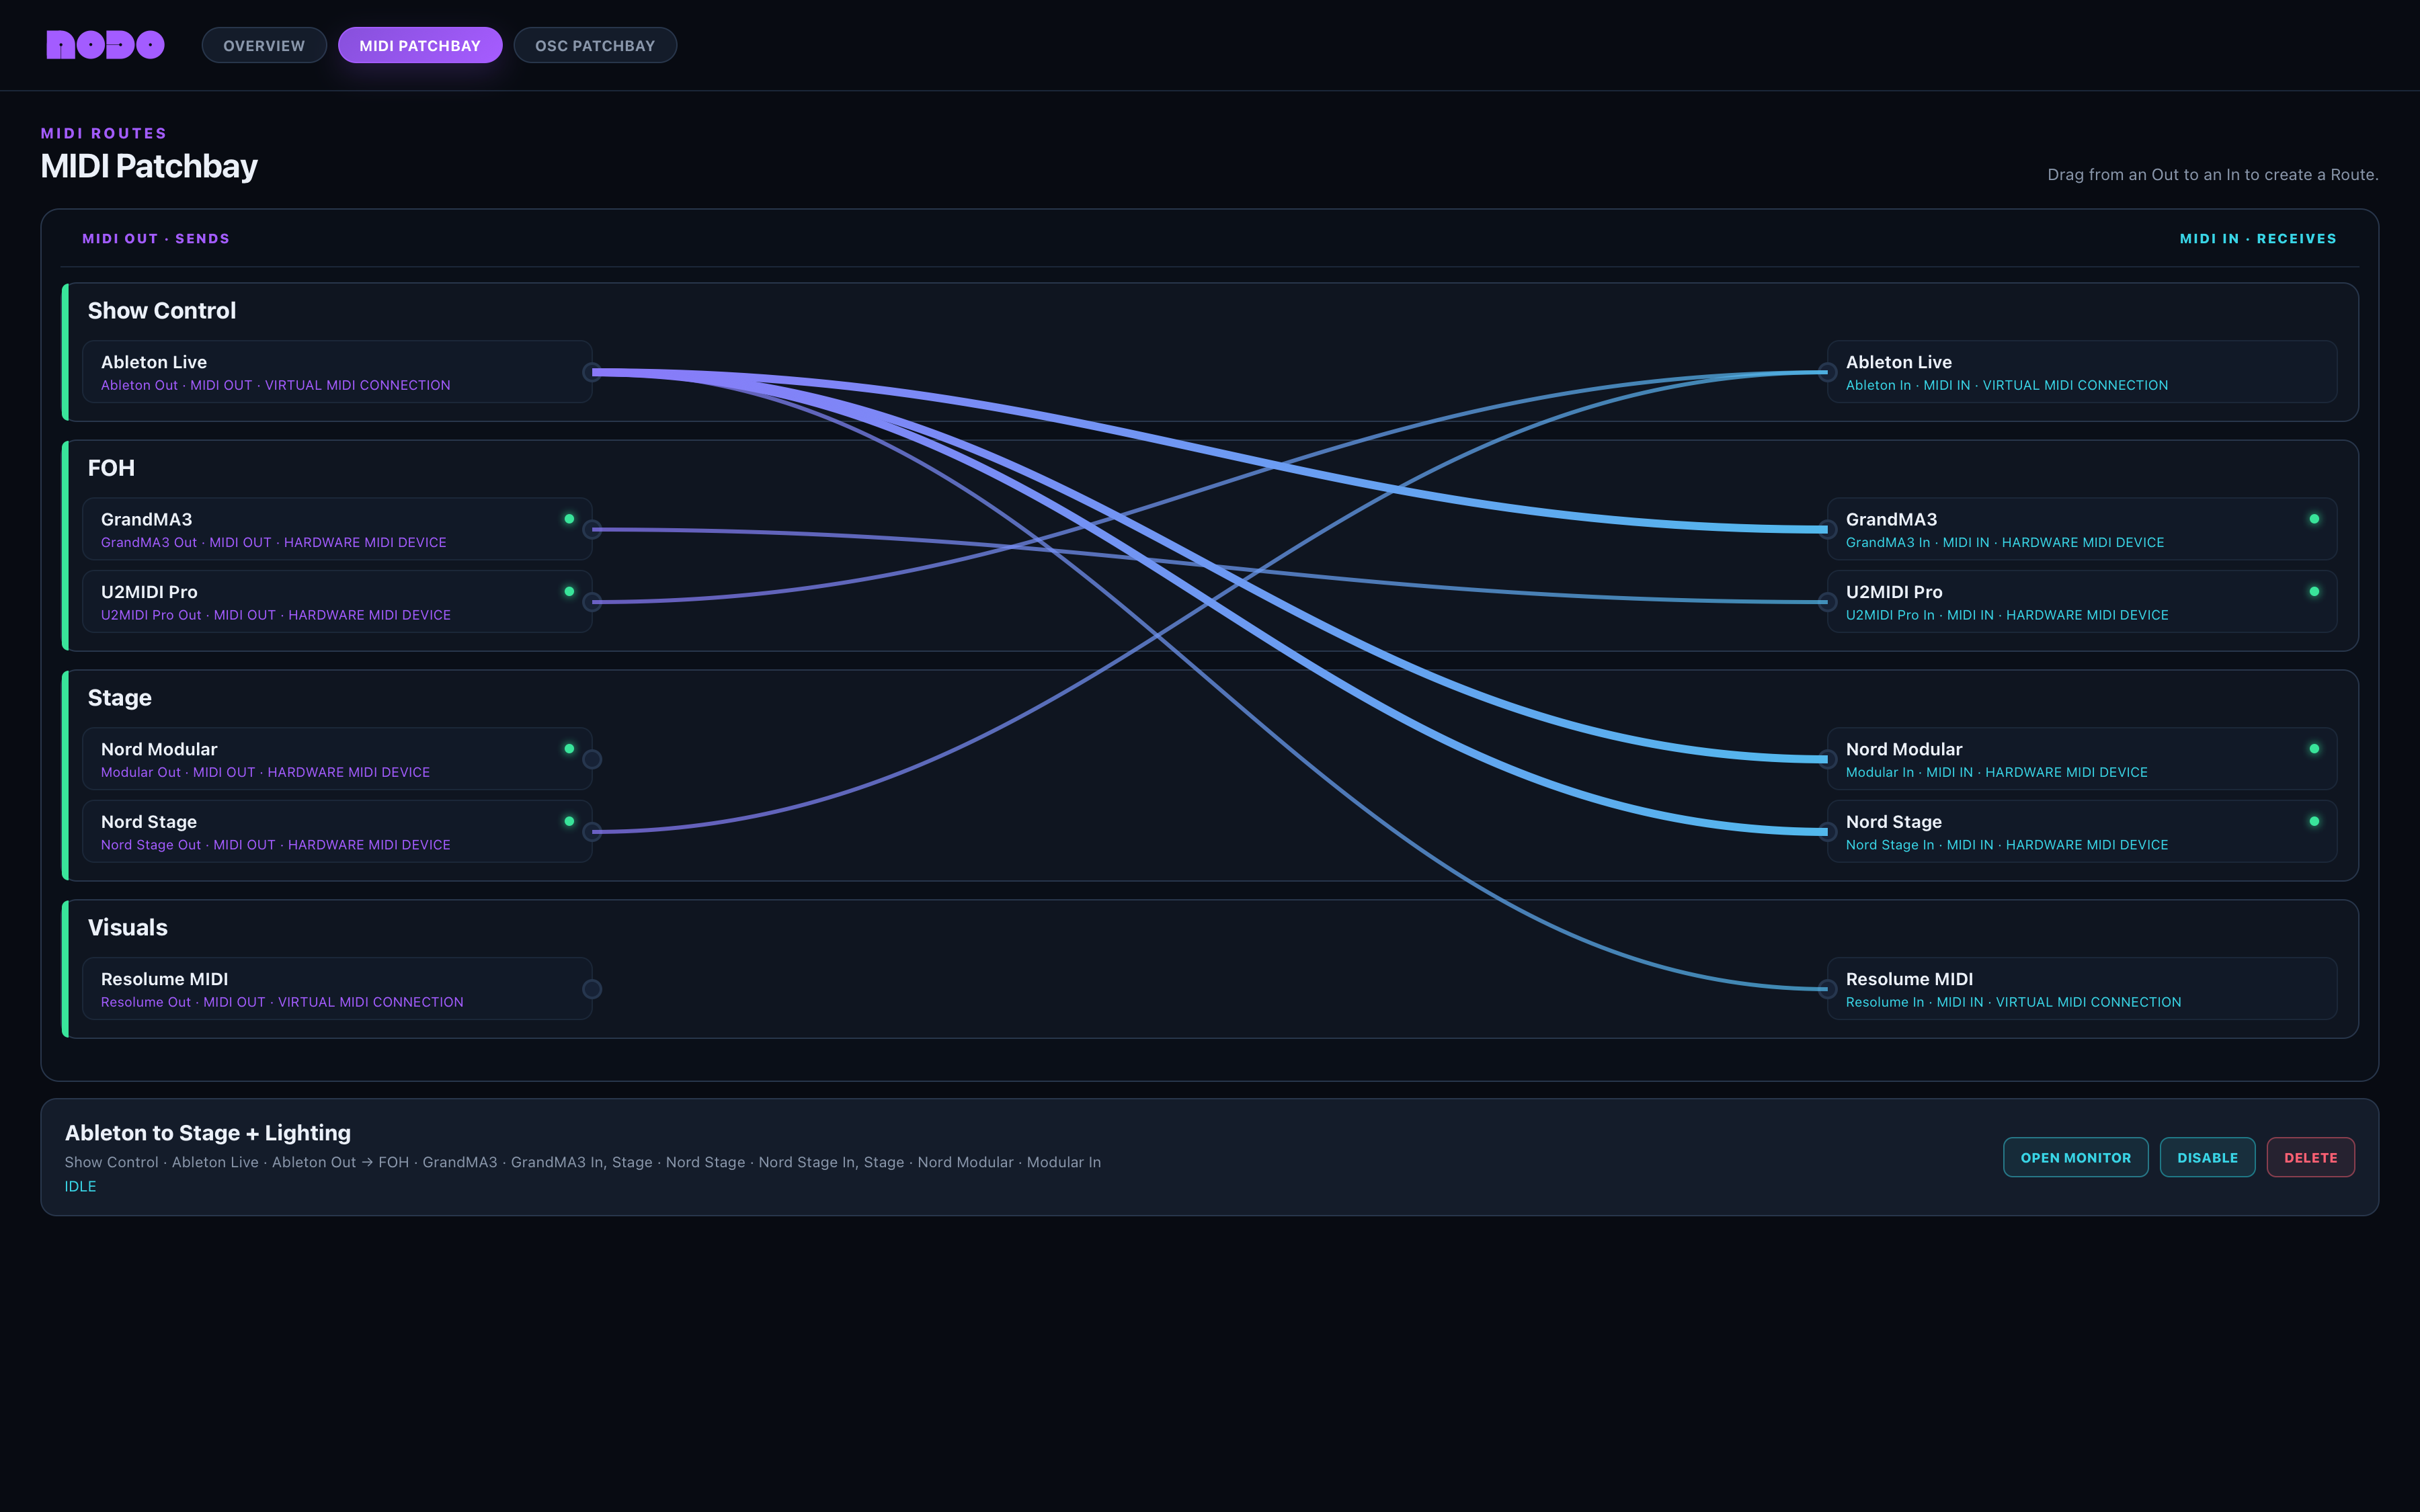Click the Visuals group heading
The width and height of the screenshot is (2420, 1512).
click(128, 928)
